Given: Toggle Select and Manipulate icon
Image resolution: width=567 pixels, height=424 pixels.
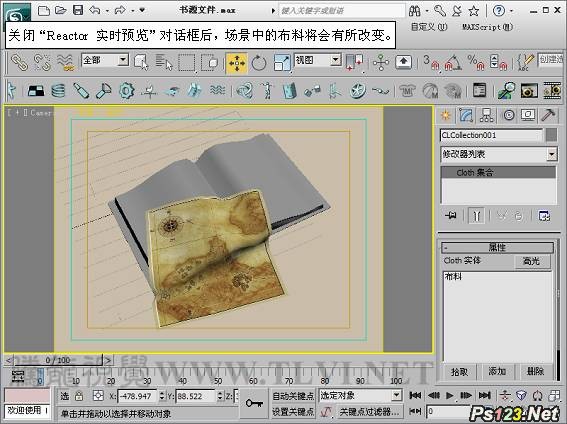Looking at the screenshot, I should tap(381, 63).
